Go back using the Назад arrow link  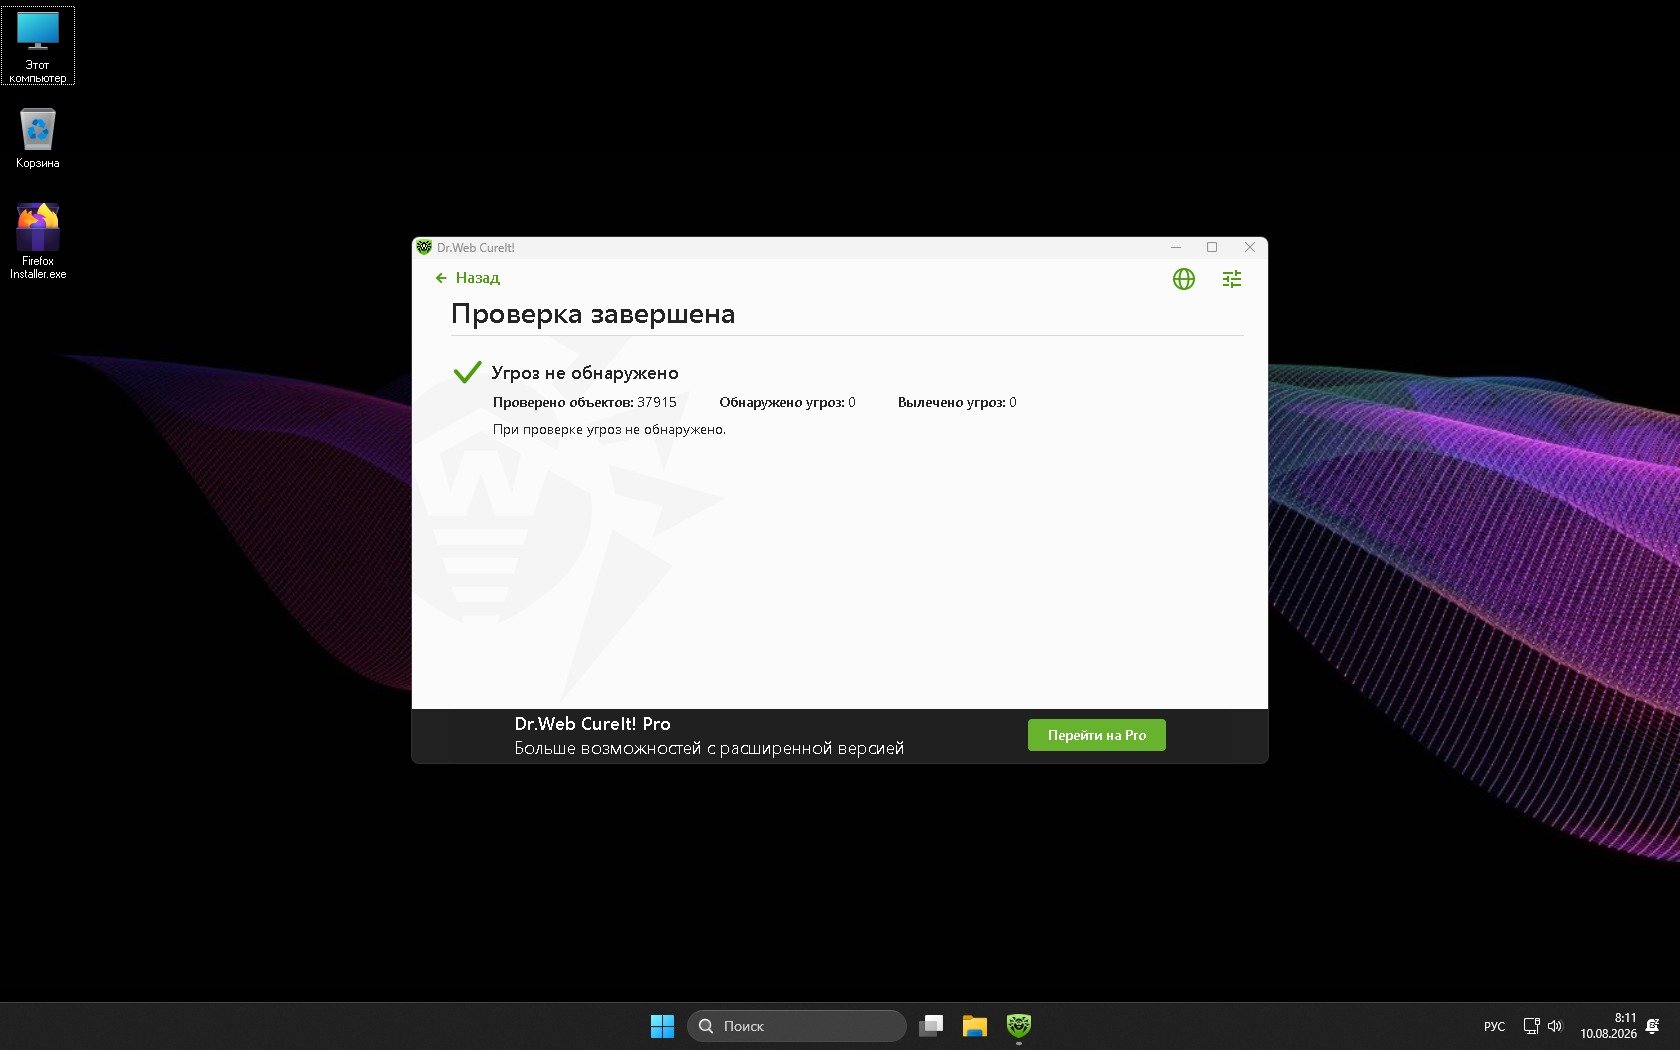click(x=467, y=278)
